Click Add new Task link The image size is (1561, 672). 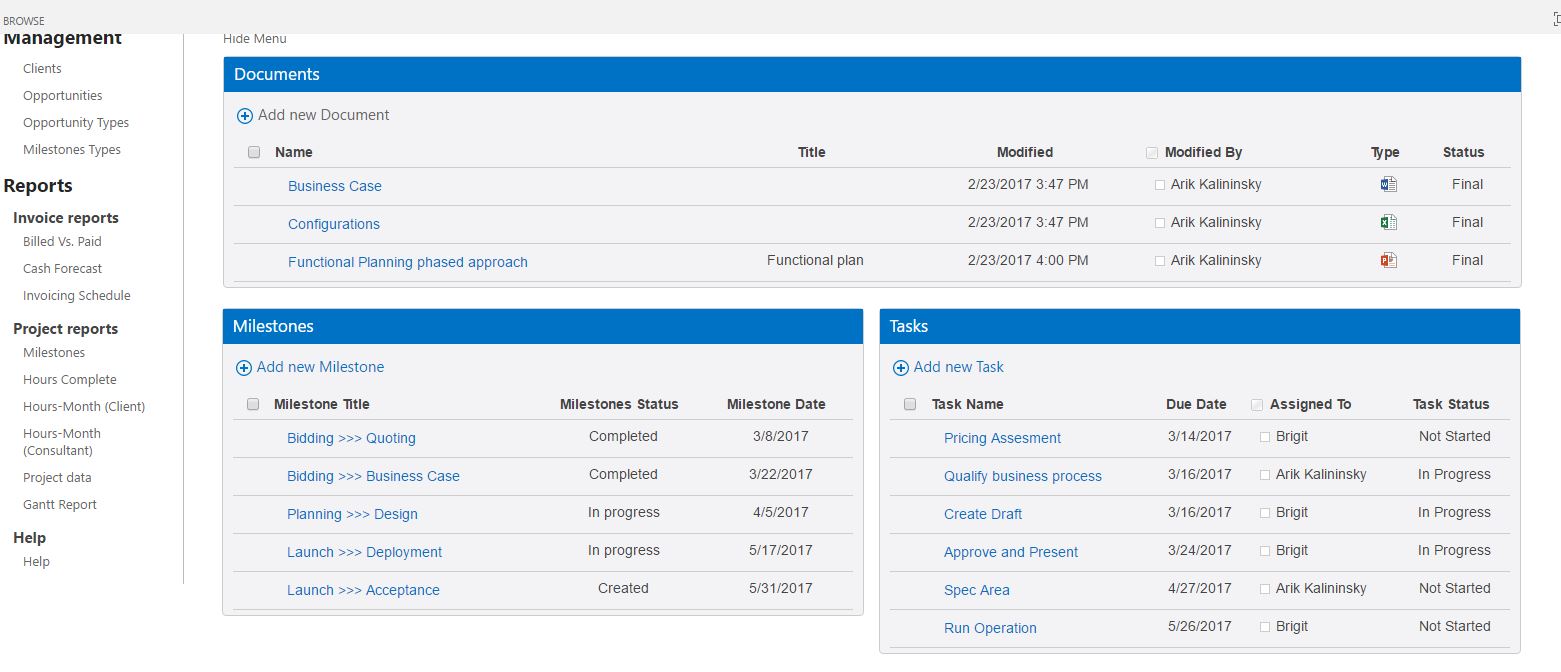tap(959, 367)
